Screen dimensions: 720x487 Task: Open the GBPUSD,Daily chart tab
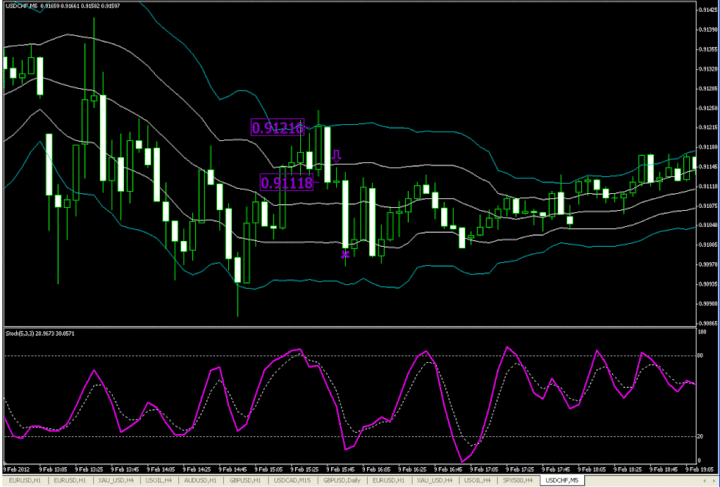[x=342, y=480]
